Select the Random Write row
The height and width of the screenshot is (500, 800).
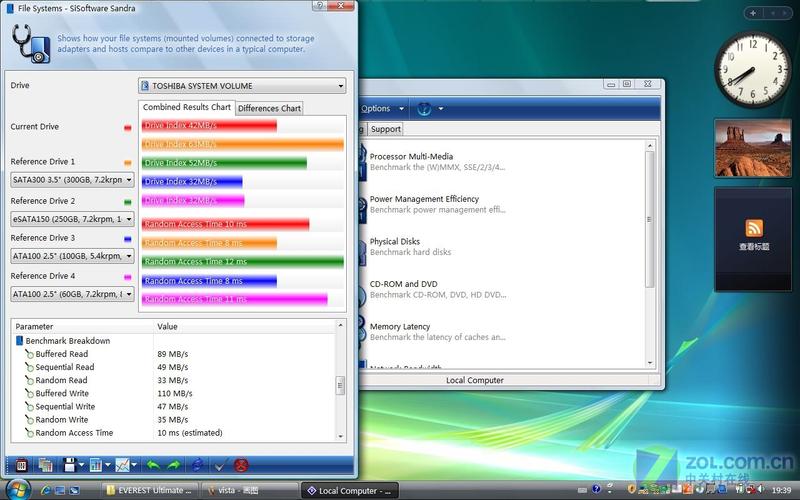point(173,419)
